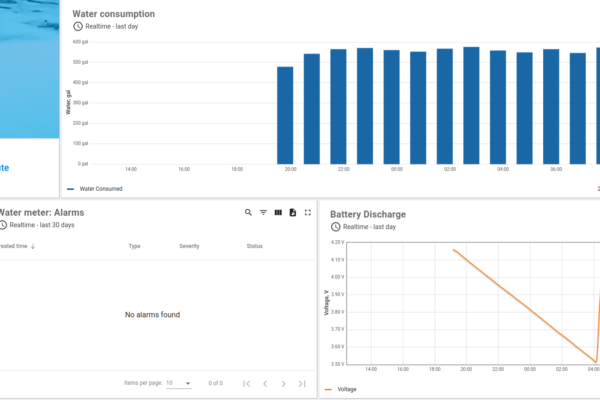Jump to last page of alarms
This screenshot has width=600, height=400.
tap(303, 383)
